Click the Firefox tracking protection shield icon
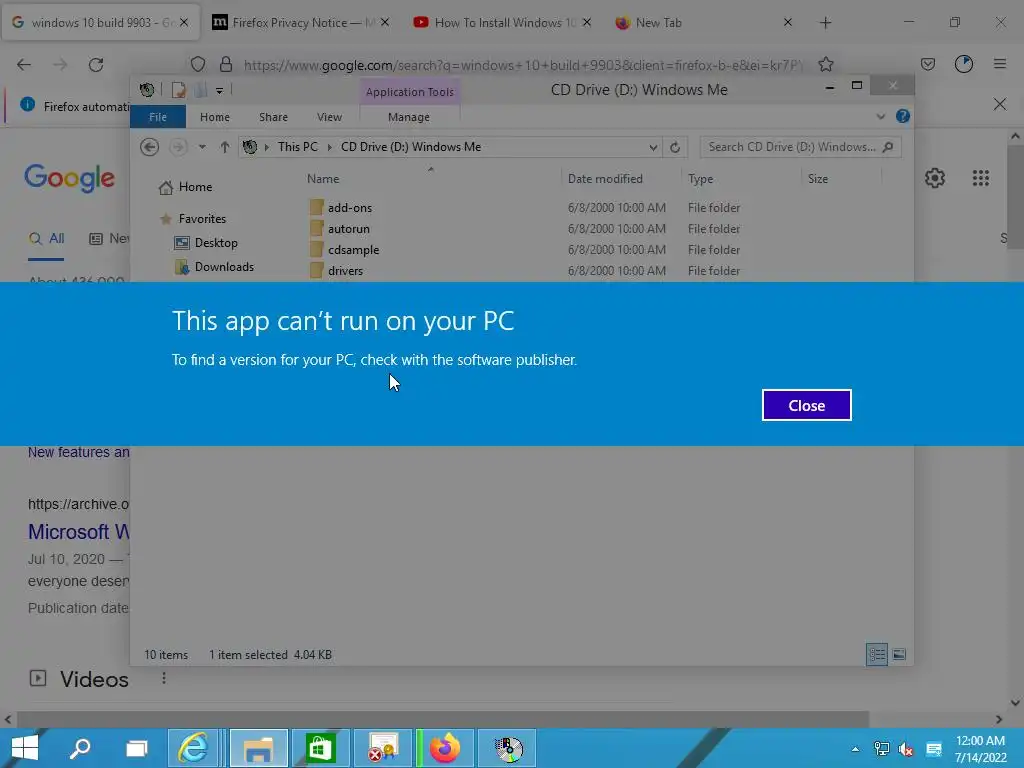The width and height of the screenshot is (1024, 768). pos(198,65)
